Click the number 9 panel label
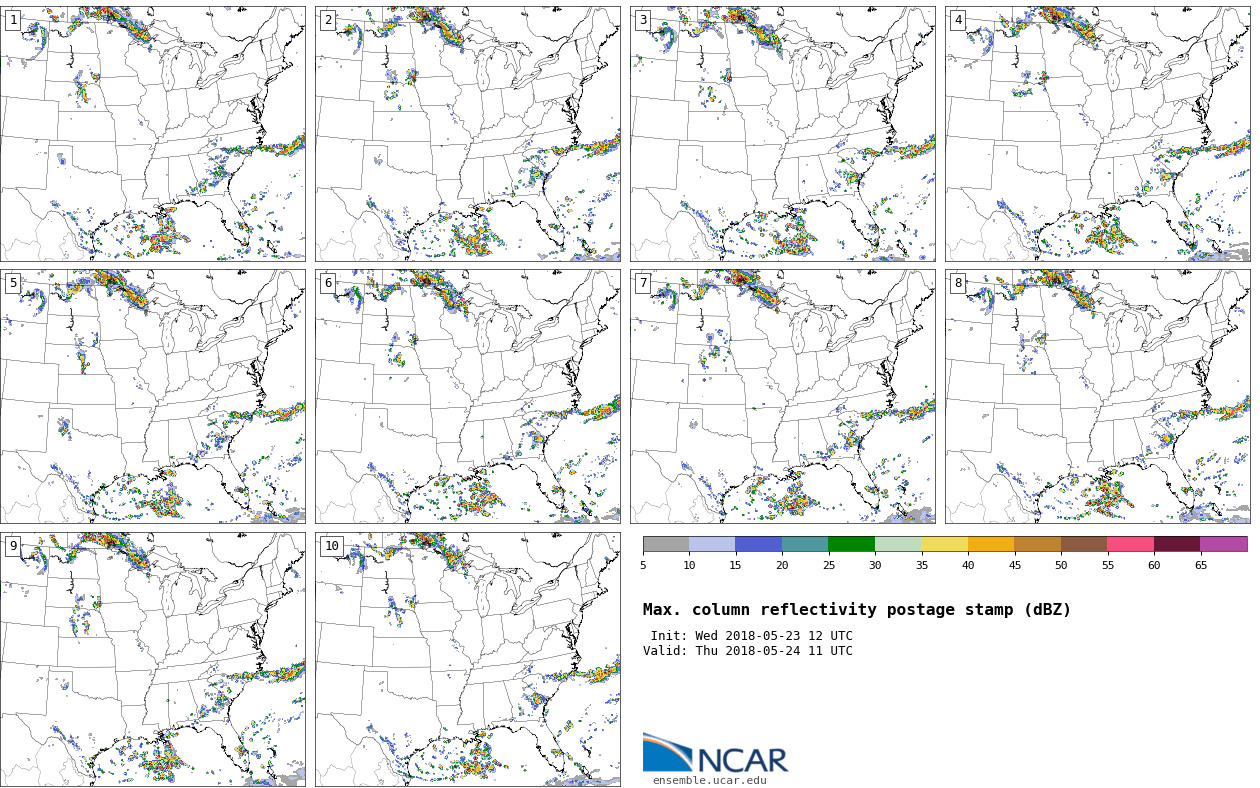This screenshot has width=1260, height=788. click(13, 546)
